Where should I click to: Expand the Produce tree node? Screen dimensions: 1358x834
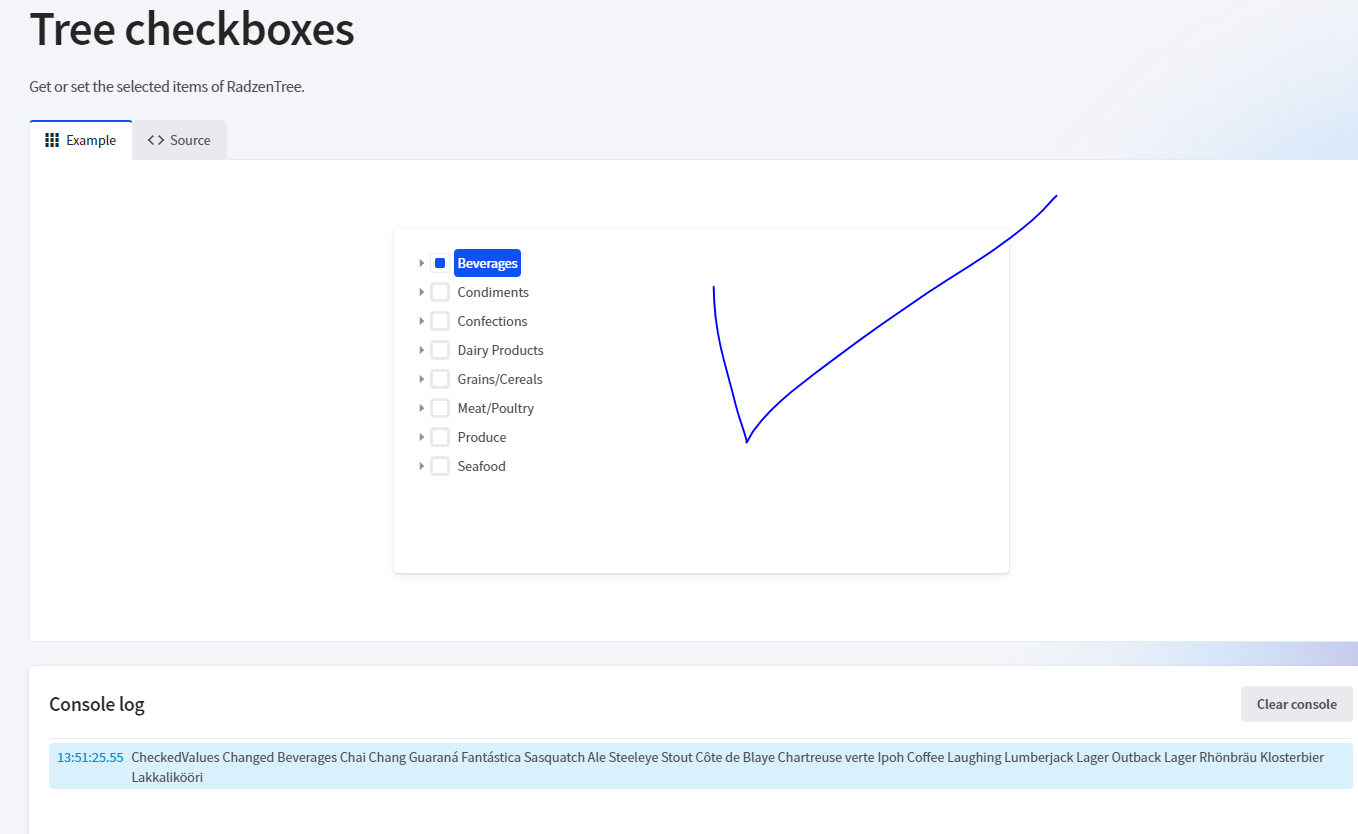(x=421, y=437)
